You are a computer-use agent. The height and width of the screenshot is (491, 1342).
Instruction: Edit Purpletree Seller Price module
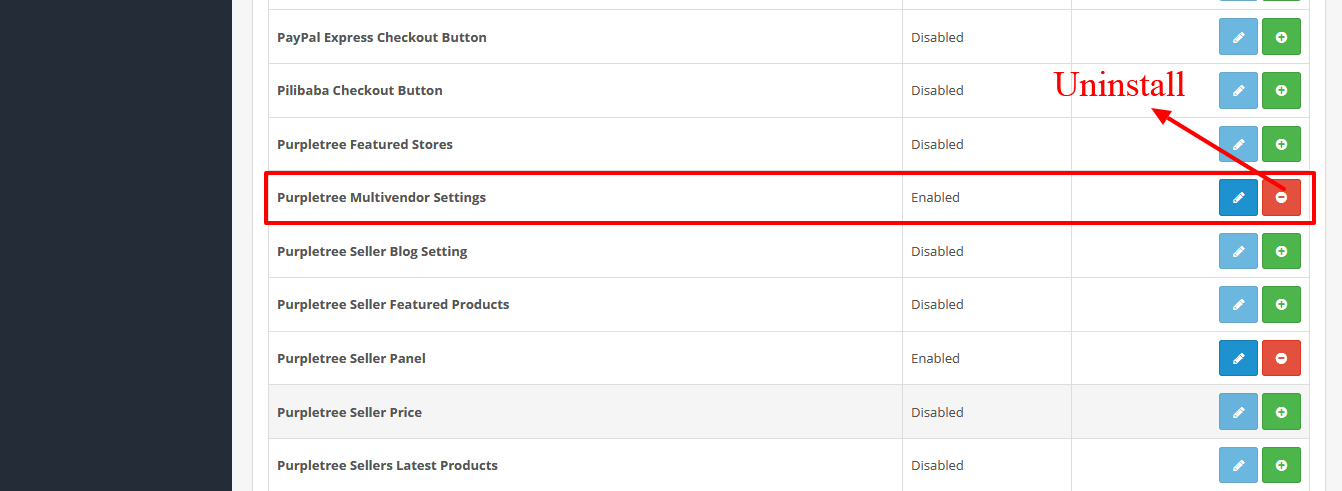click(1238, 412)
